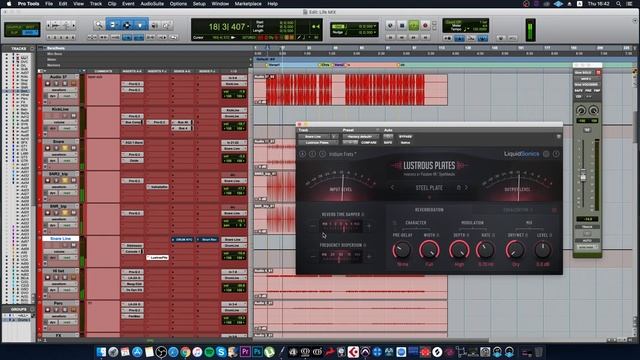Decrease reverb time with minus button
Image resolution: width=640 pixels, height=360 pixels.
[313, 226]
